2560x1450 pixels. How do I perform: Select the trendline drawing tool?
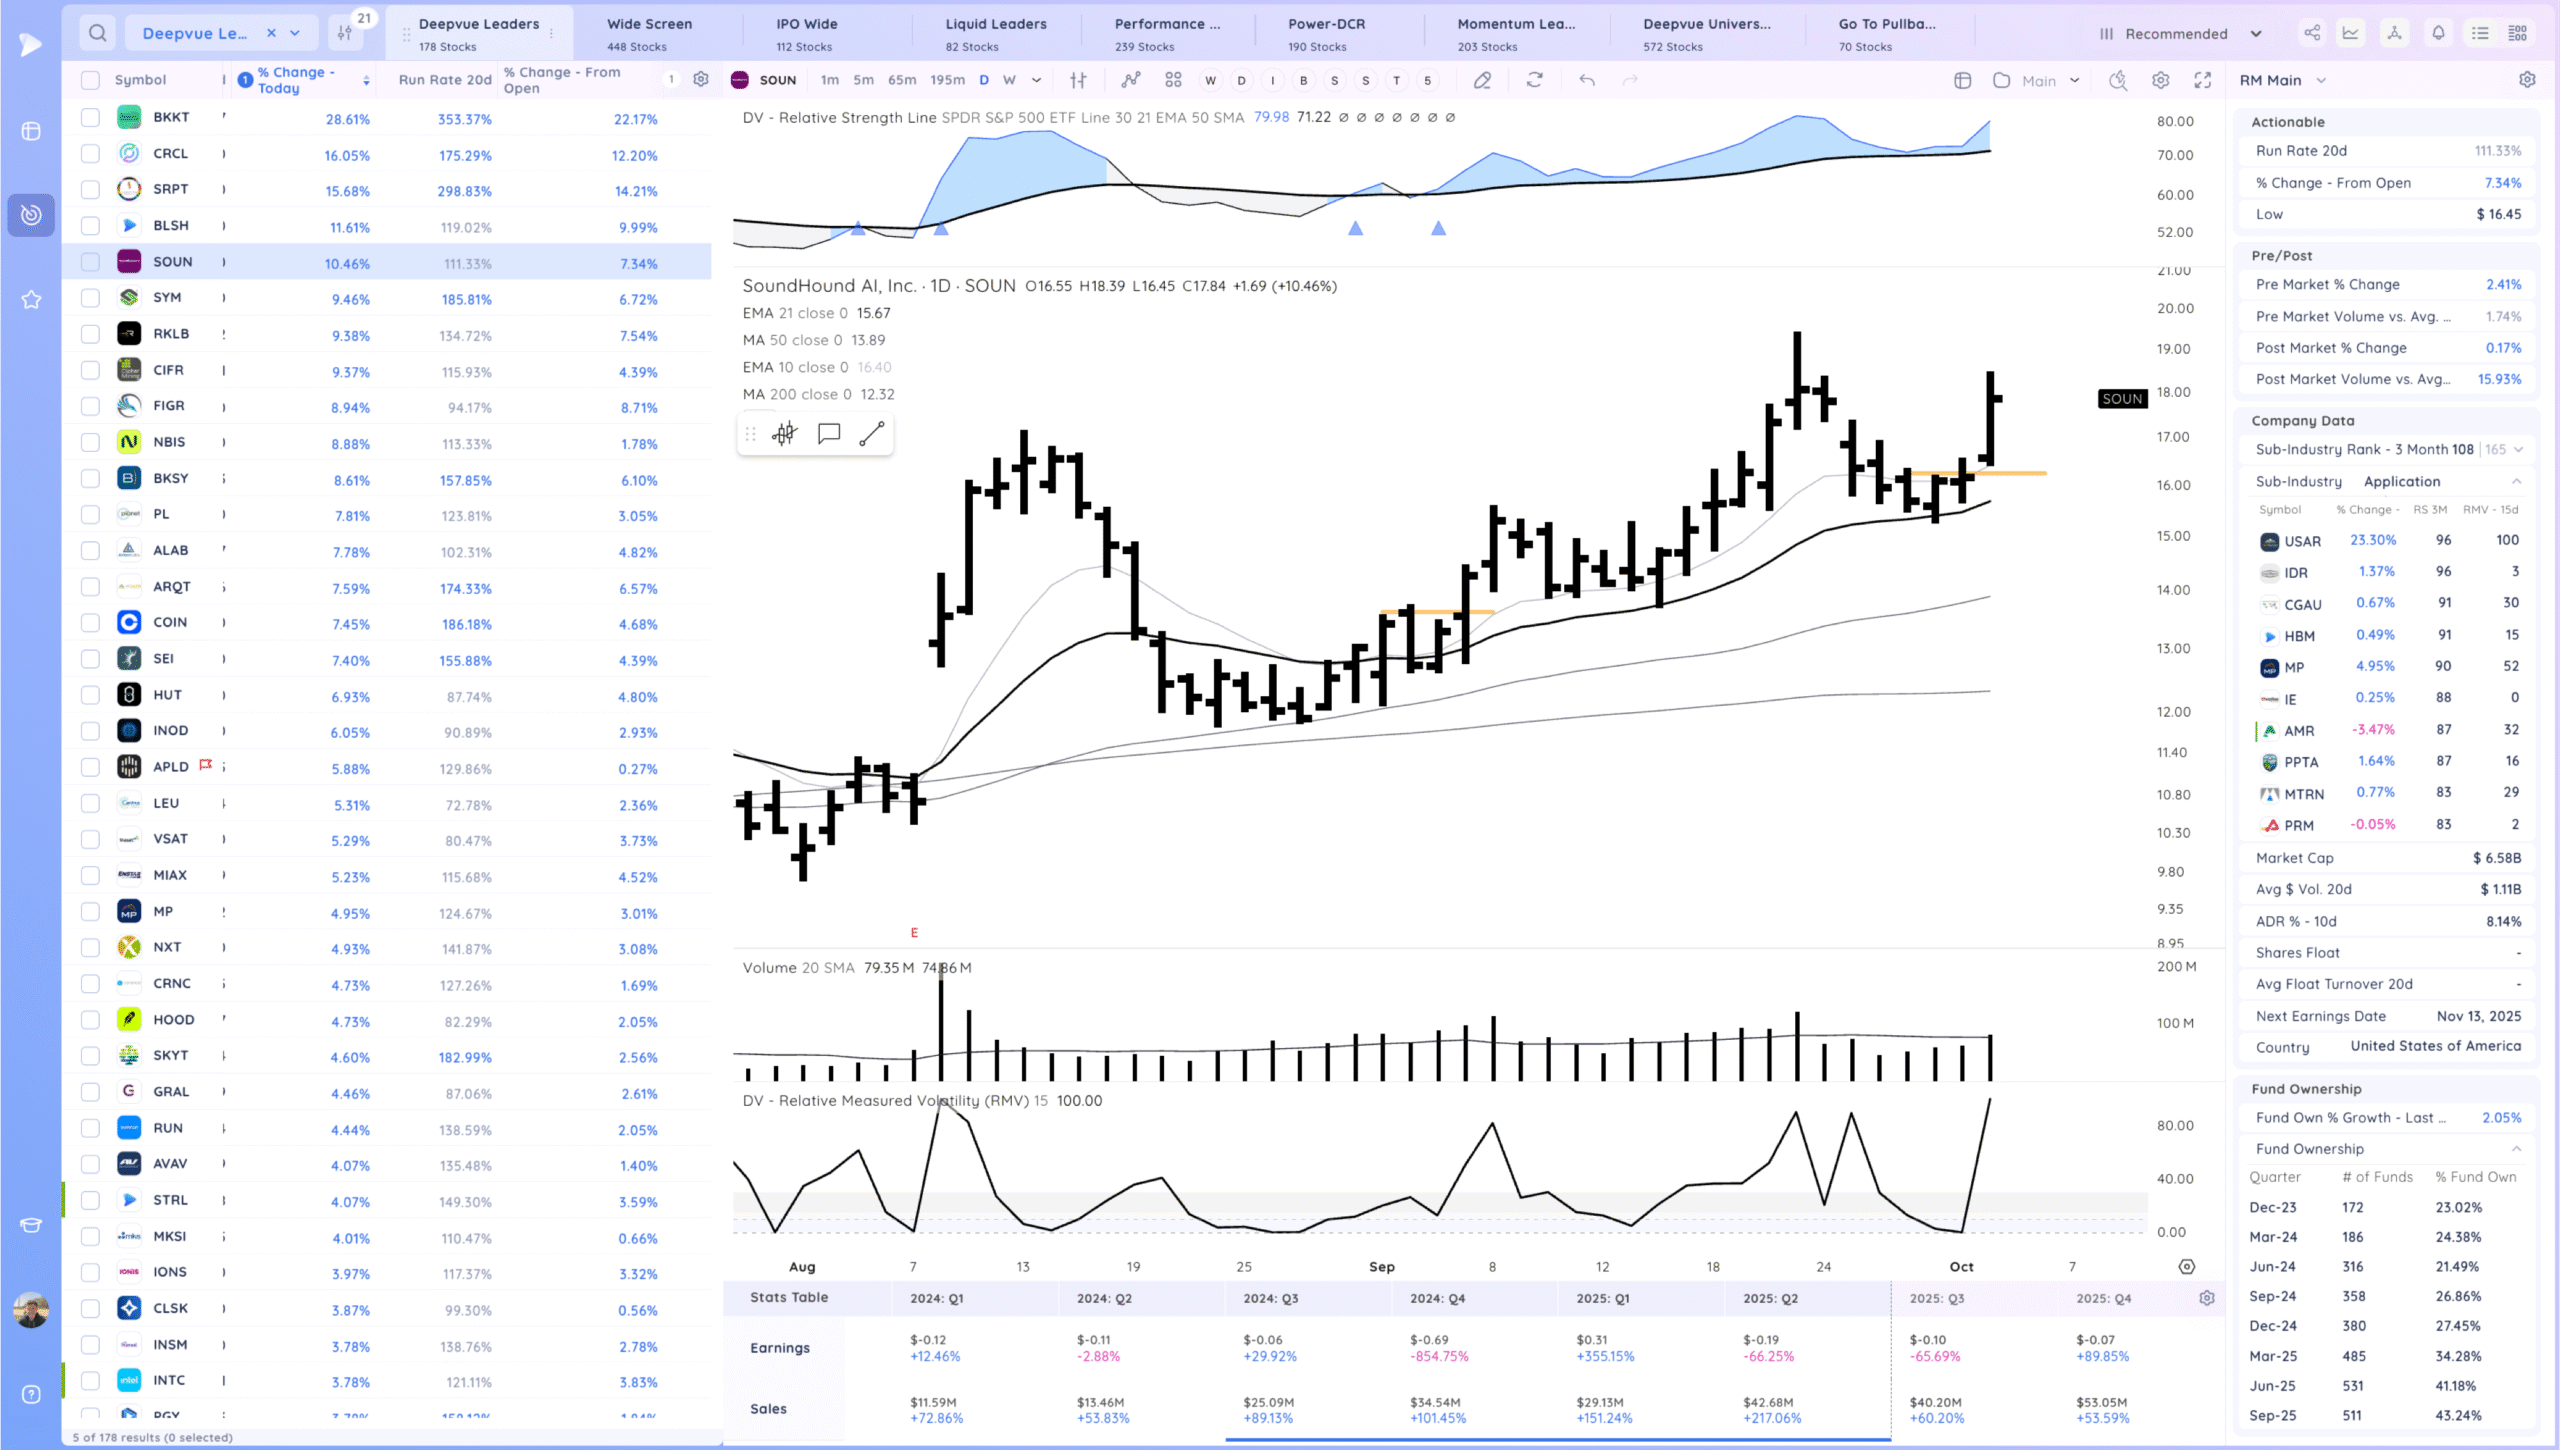pyautogui.click(x=871, y=433)
